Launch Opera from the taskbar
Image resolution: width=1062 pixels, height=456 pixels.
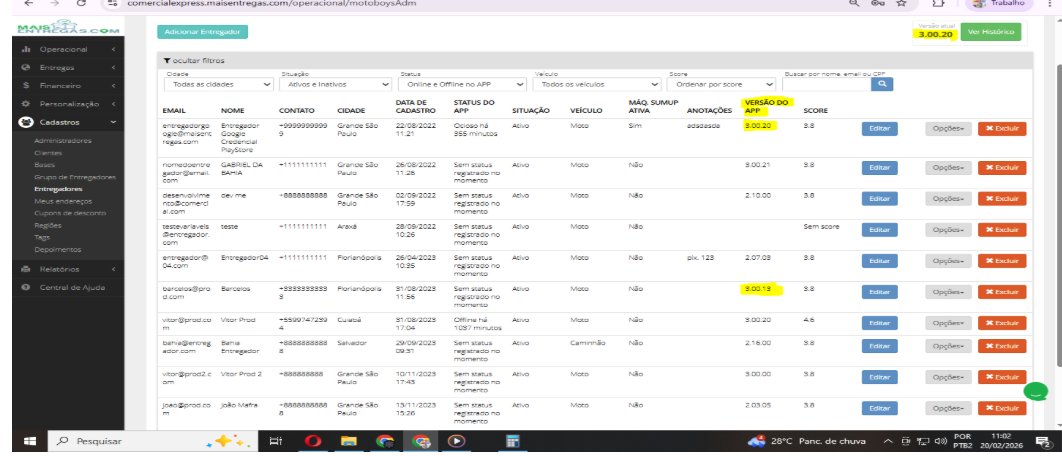[x=312, y=441]
